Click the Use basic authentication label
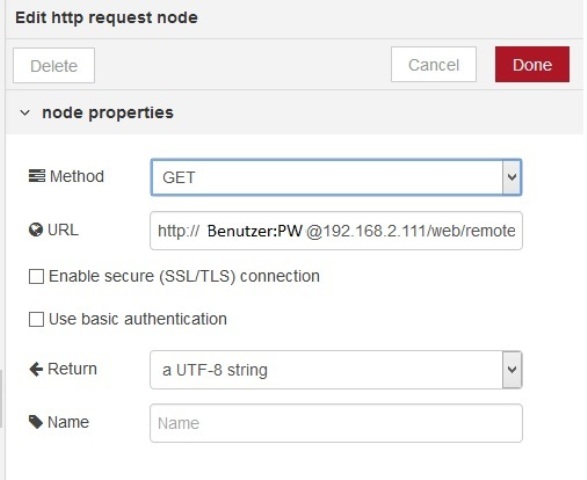 (138, 319)
